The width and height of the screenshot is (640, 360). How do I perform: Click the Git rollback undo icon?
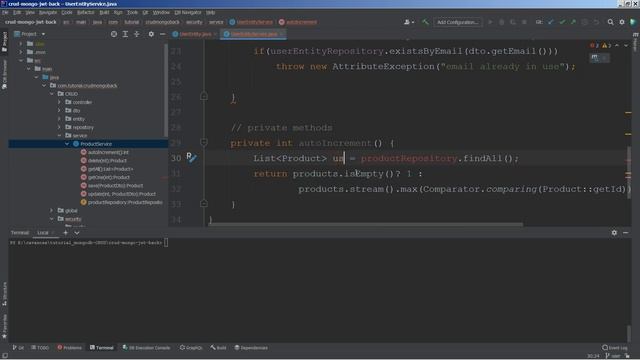[x=596, y=22]
